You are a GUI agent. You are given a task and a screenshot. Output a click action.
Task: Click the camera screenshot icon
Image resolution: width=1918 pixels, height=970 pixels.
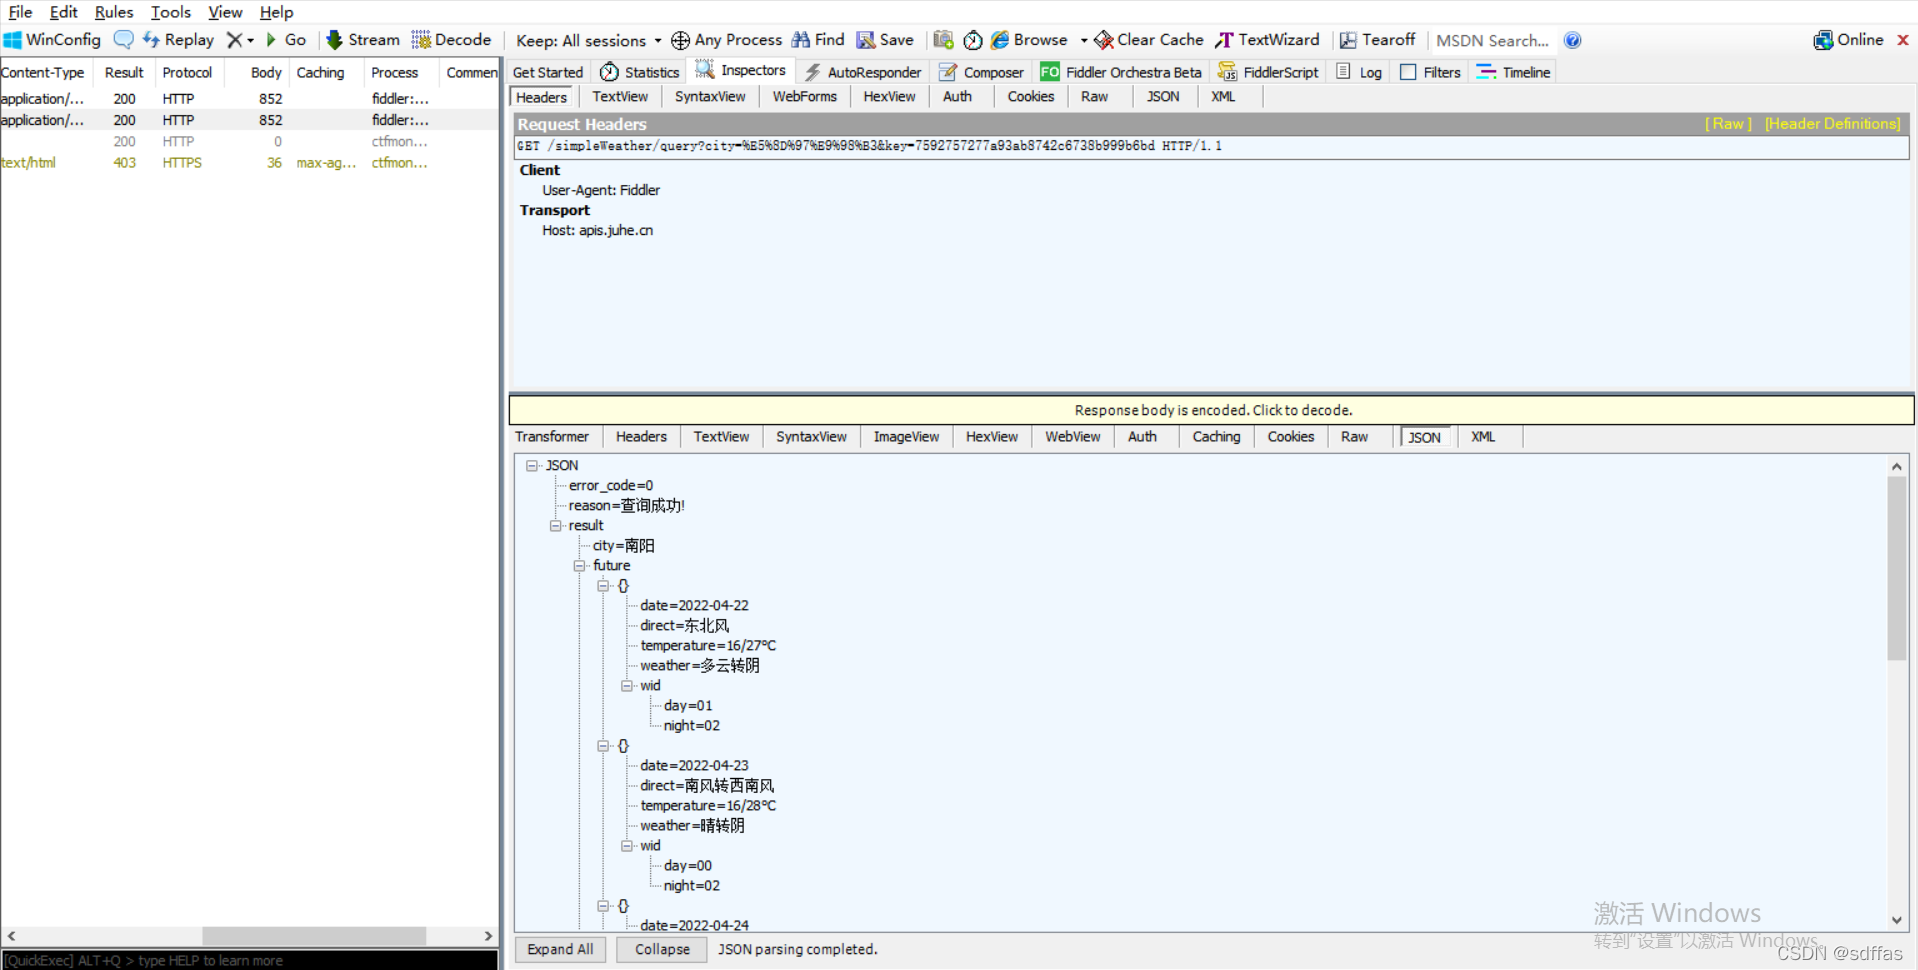pyautogui.click(x=943, y=40)
